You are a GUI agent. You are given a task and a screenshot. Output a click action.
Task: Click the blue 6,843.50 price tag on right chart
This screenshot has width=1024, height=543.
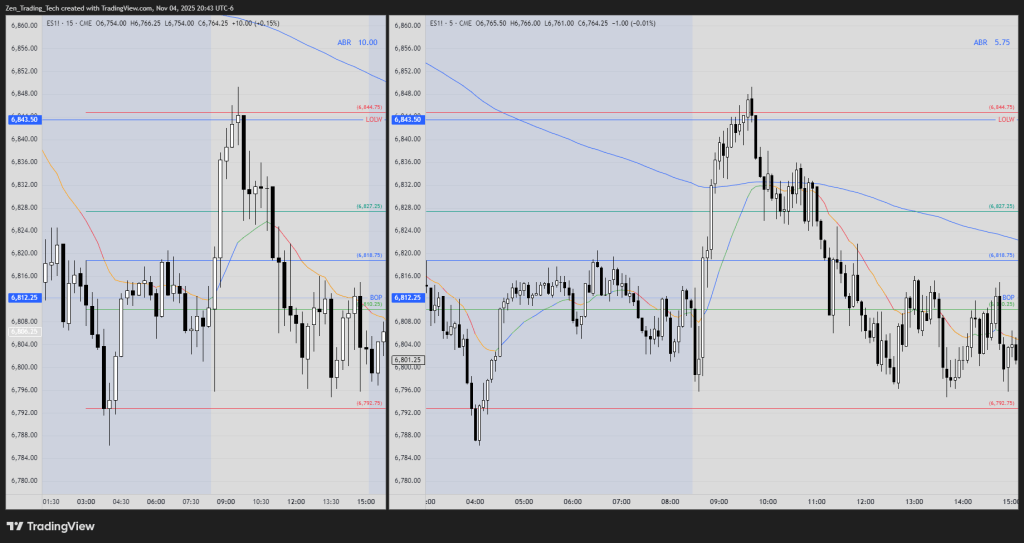coord(407,120)
